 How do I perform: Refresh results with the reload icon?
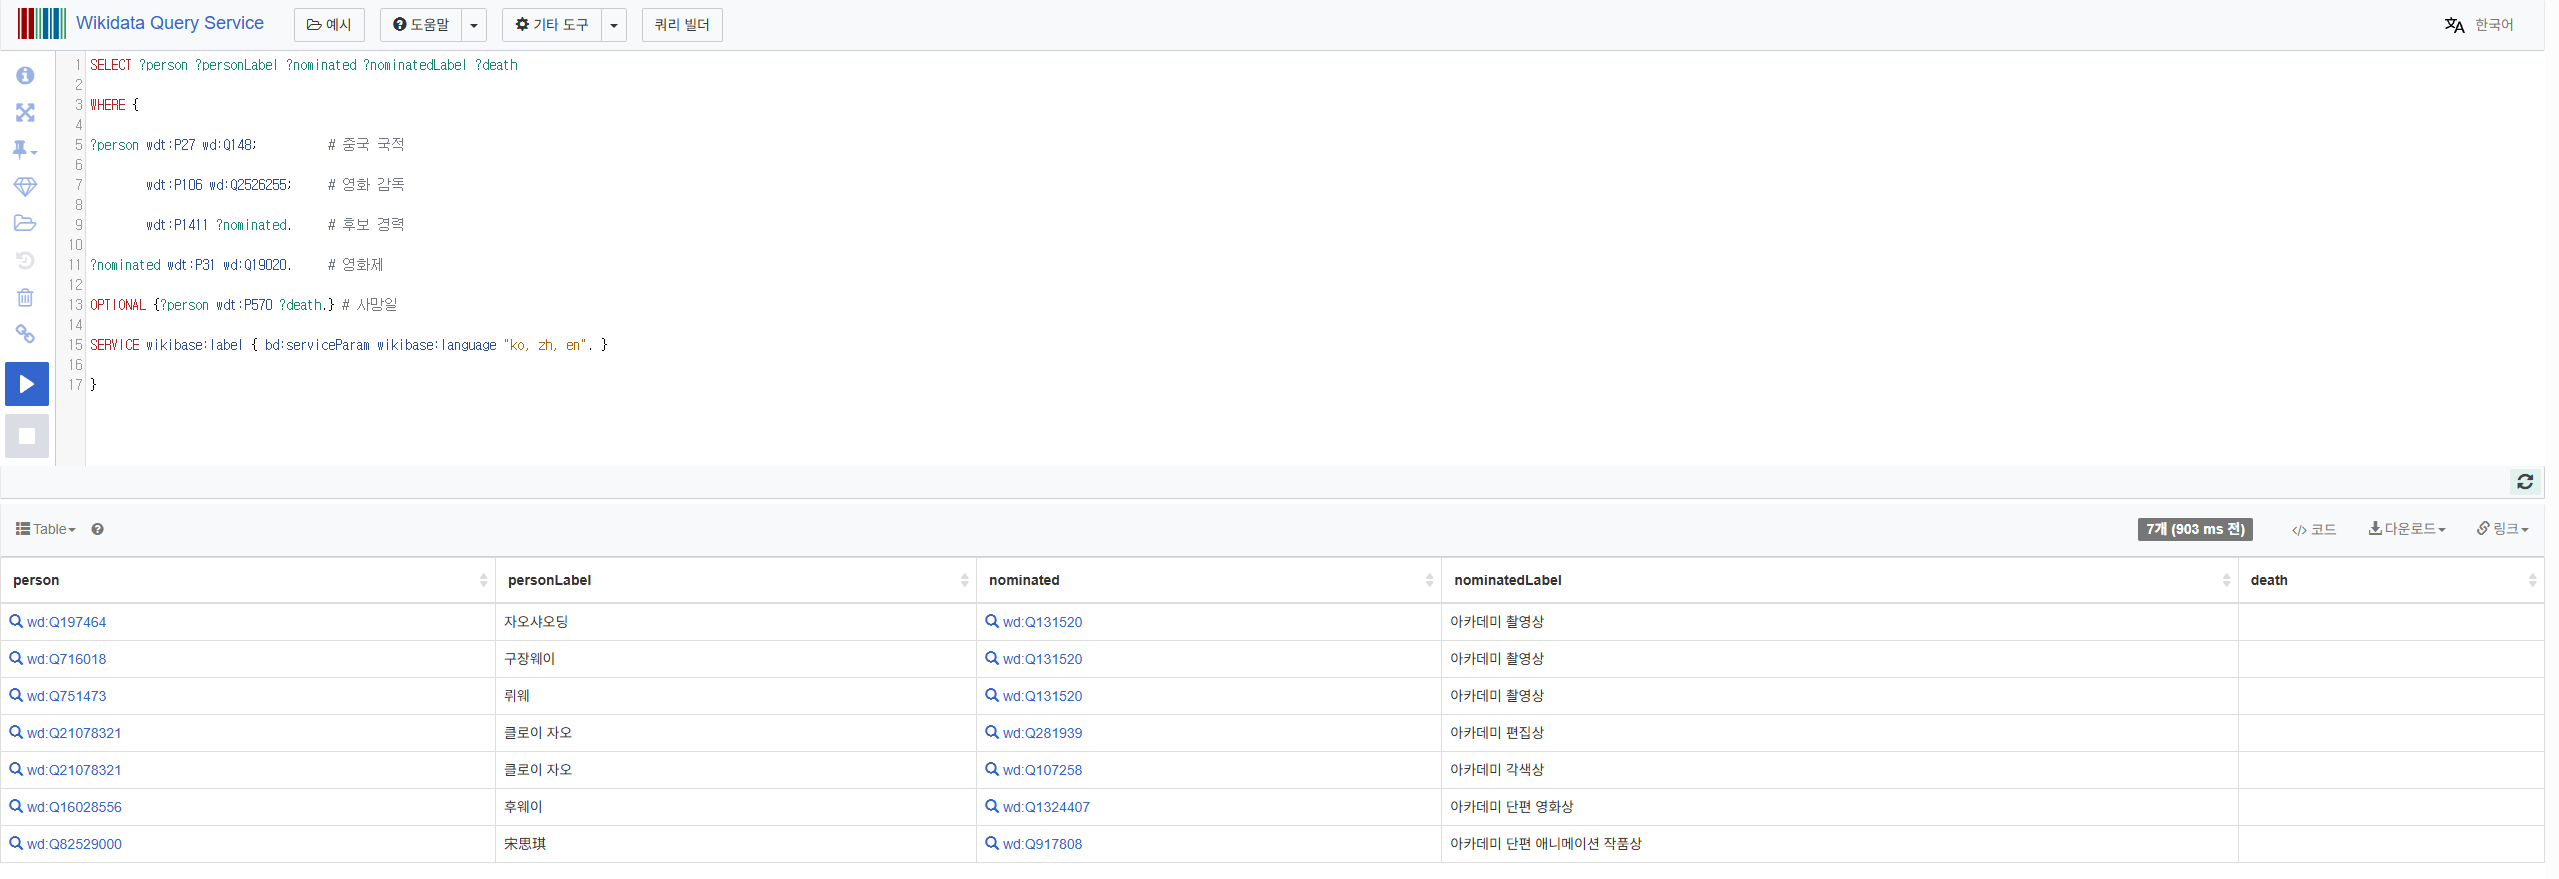pyautogui.click(x=2525, y=482)
